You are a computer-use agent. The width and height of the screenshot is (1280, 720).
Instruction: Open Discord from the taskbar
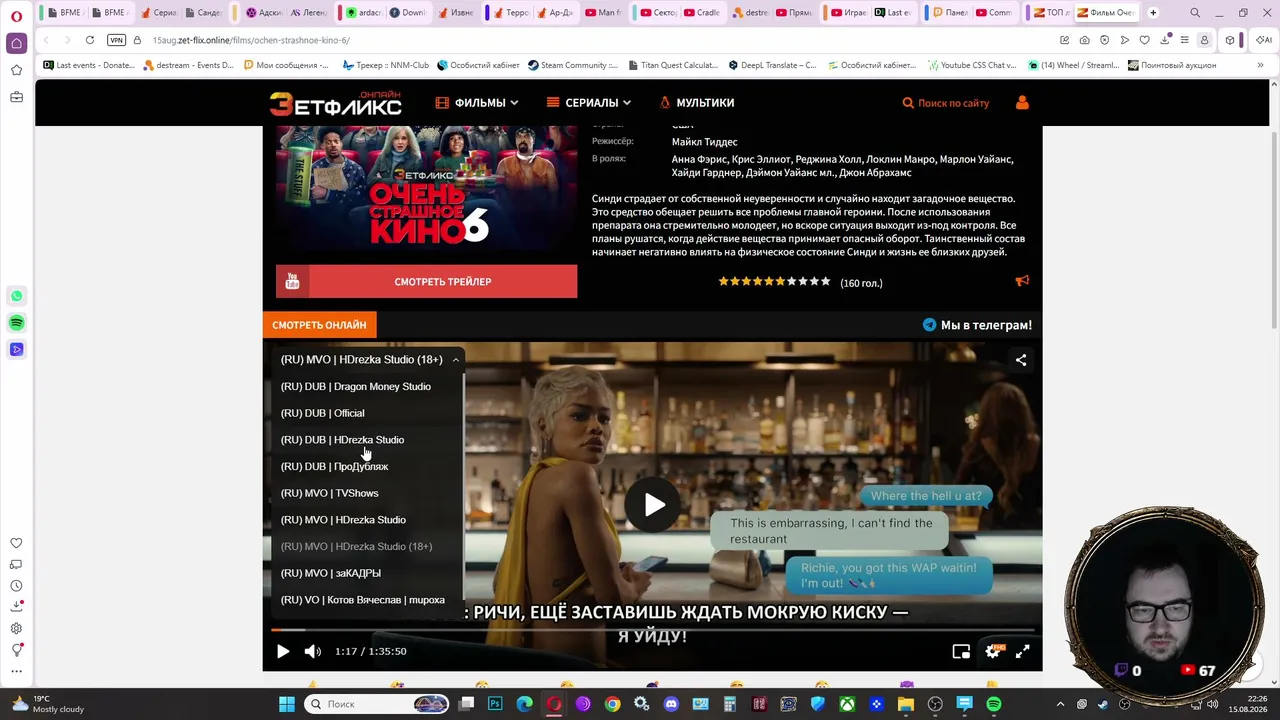[x=671, y=704]
